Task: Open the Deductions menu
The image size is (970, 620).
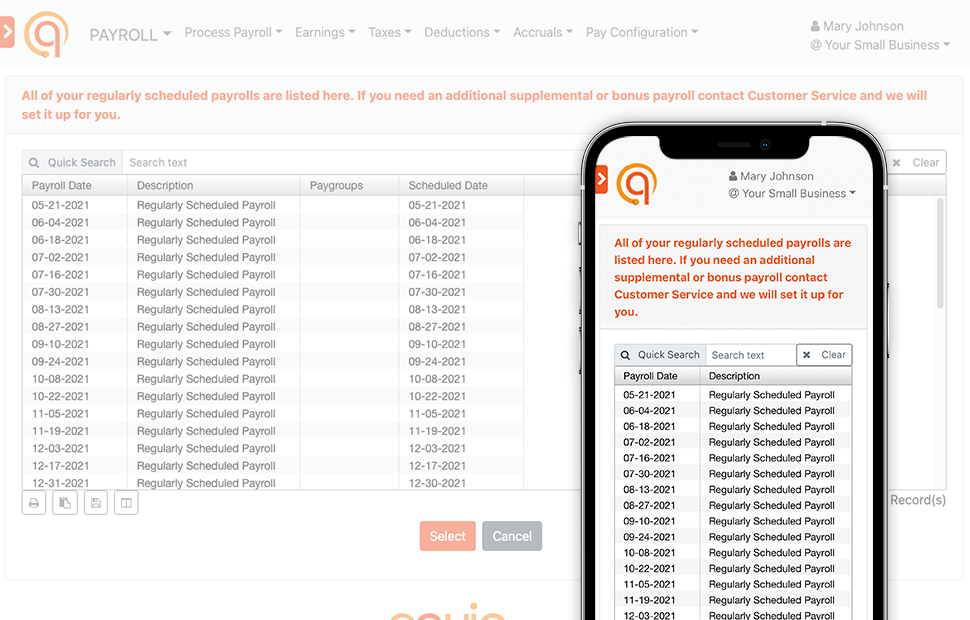Action: [x=462, y=32]
